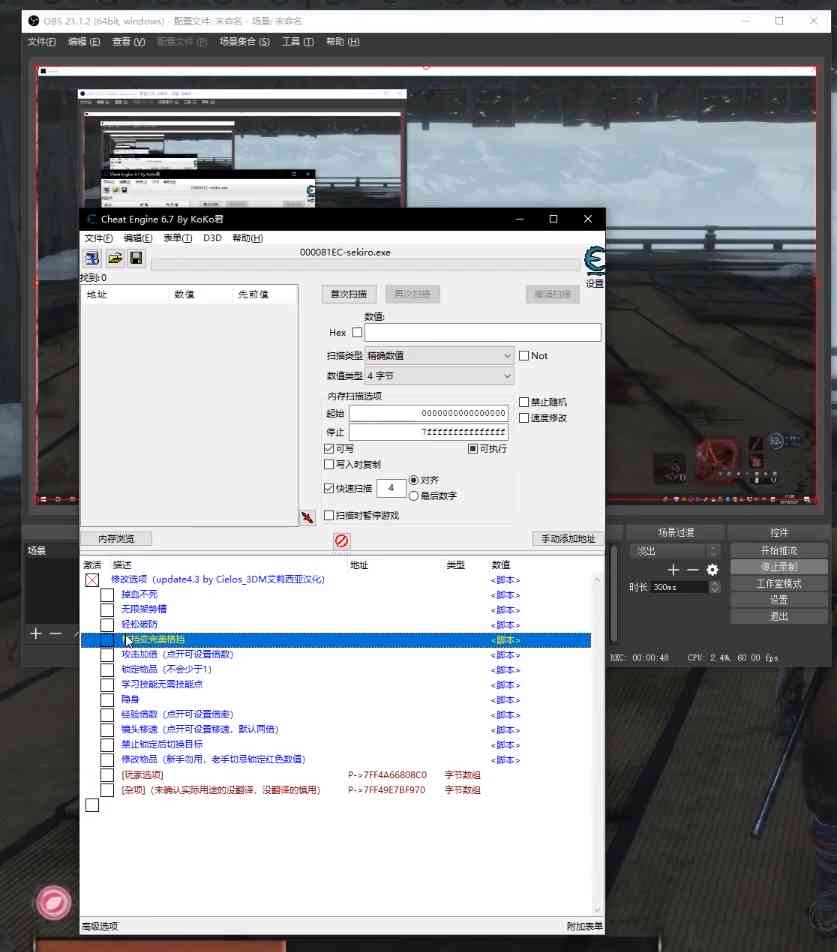Screen dimensions: 837x952
Task: Open the 表单(T) menu in Cheat Engine
Action: pyautogui.click(x=177, y=238)
